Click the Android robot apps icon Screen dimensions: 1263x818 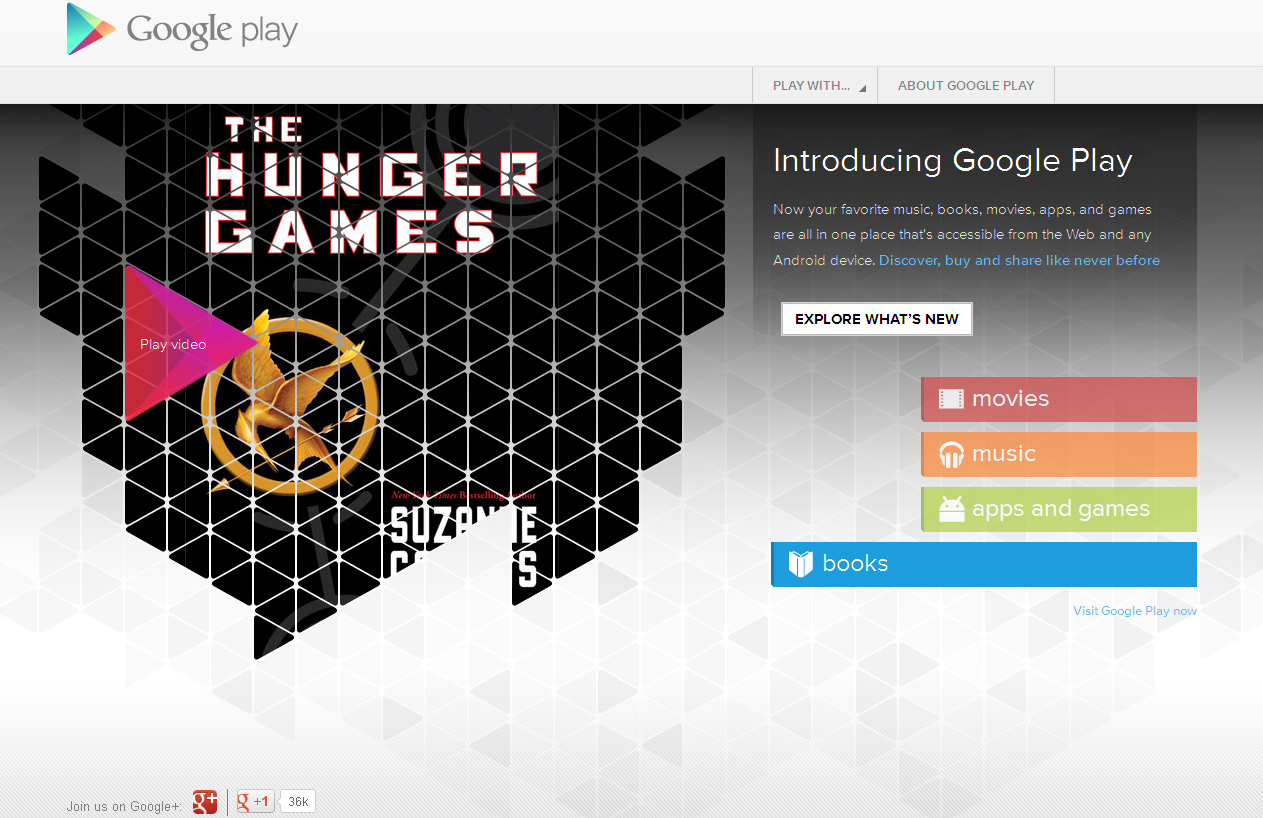[951, 509]
